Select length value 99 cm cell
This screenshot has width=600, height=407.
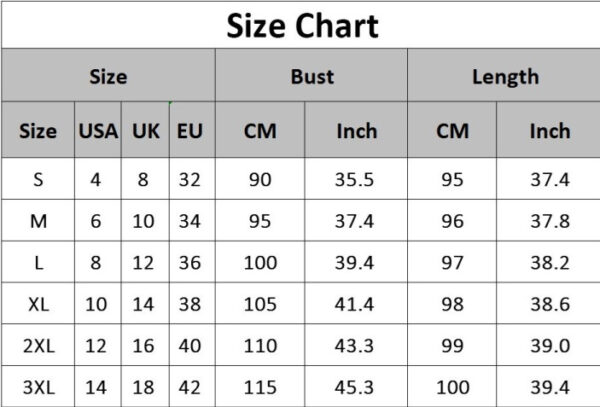tap(452, 345)
